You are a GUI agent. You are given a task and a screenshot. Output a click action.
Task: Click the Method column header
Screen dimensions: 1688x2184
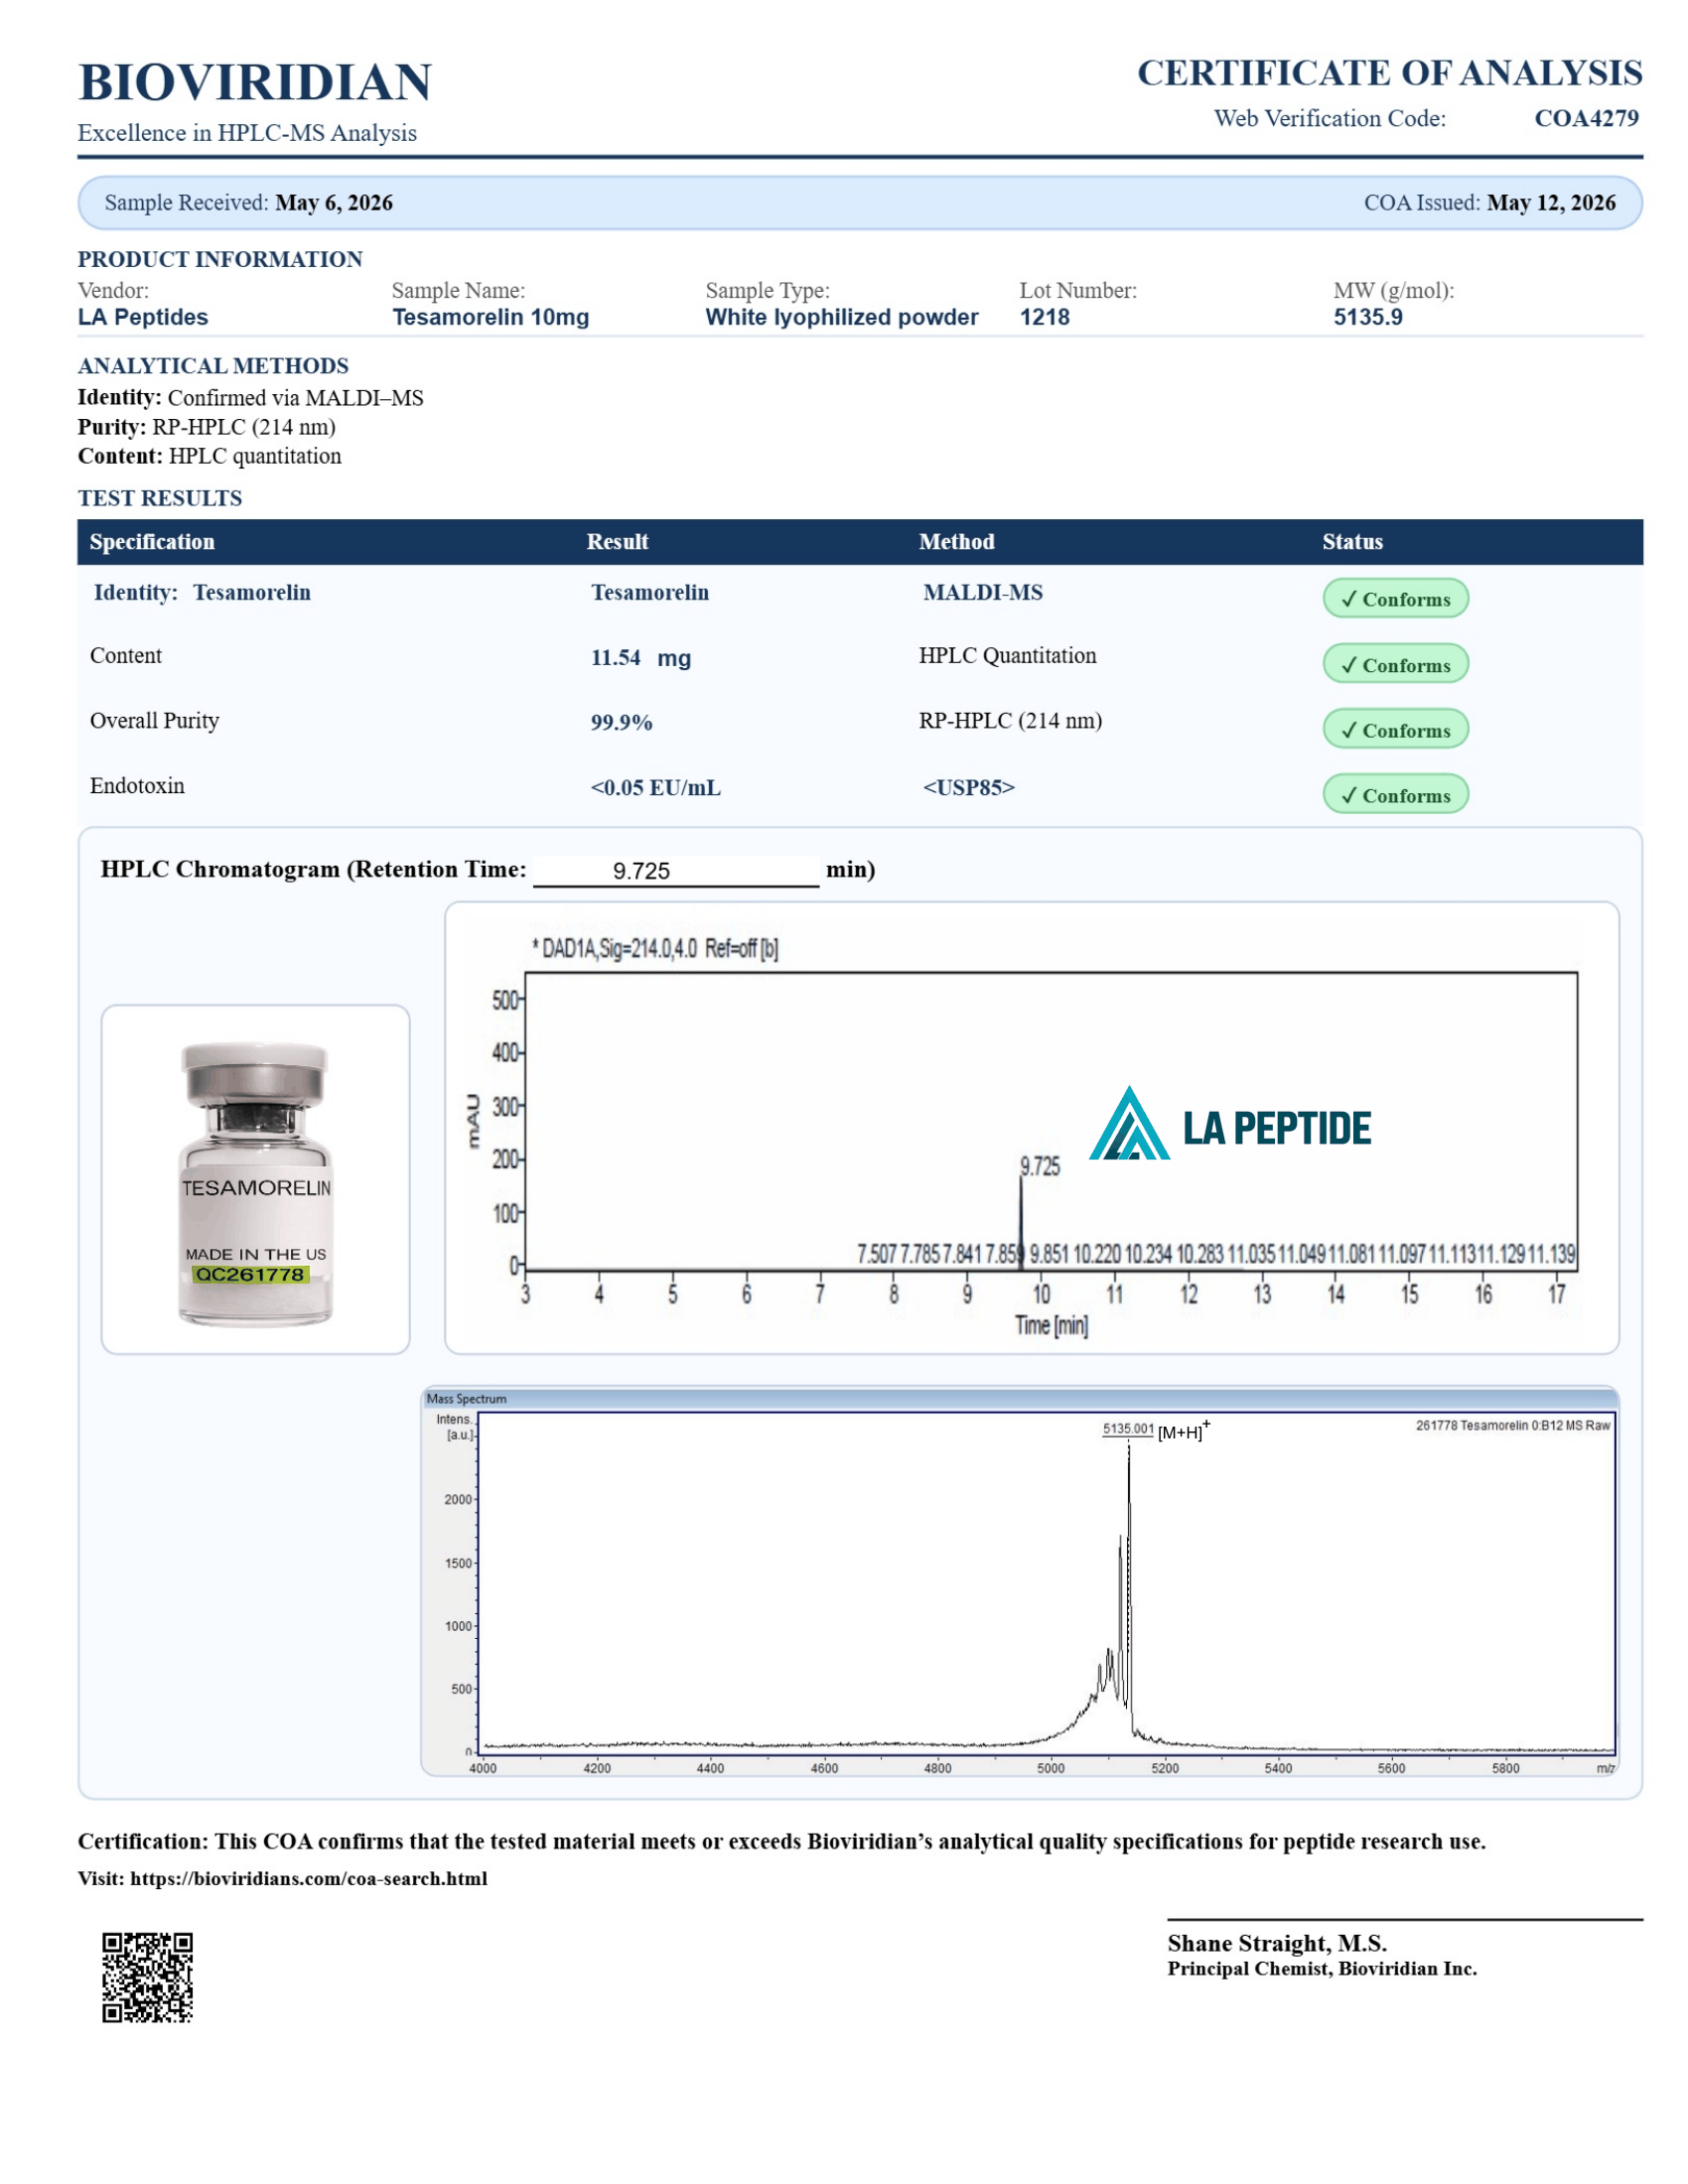[x=957, y=542]
